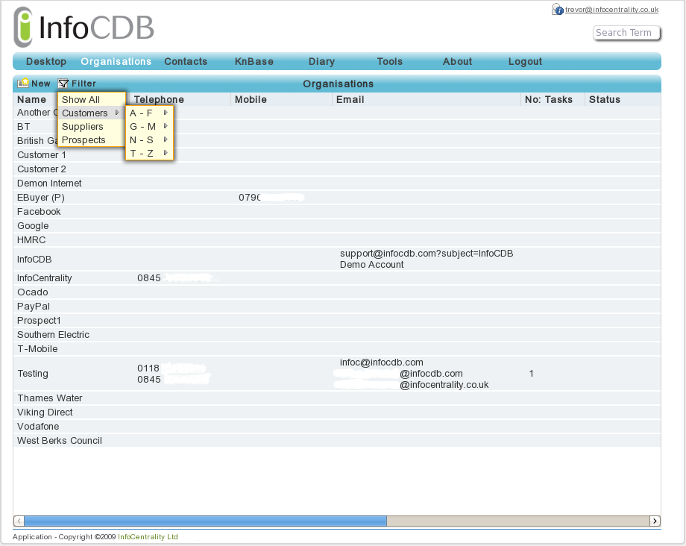
Task: Select the Organisations menu item
Action: coord(116,62)
